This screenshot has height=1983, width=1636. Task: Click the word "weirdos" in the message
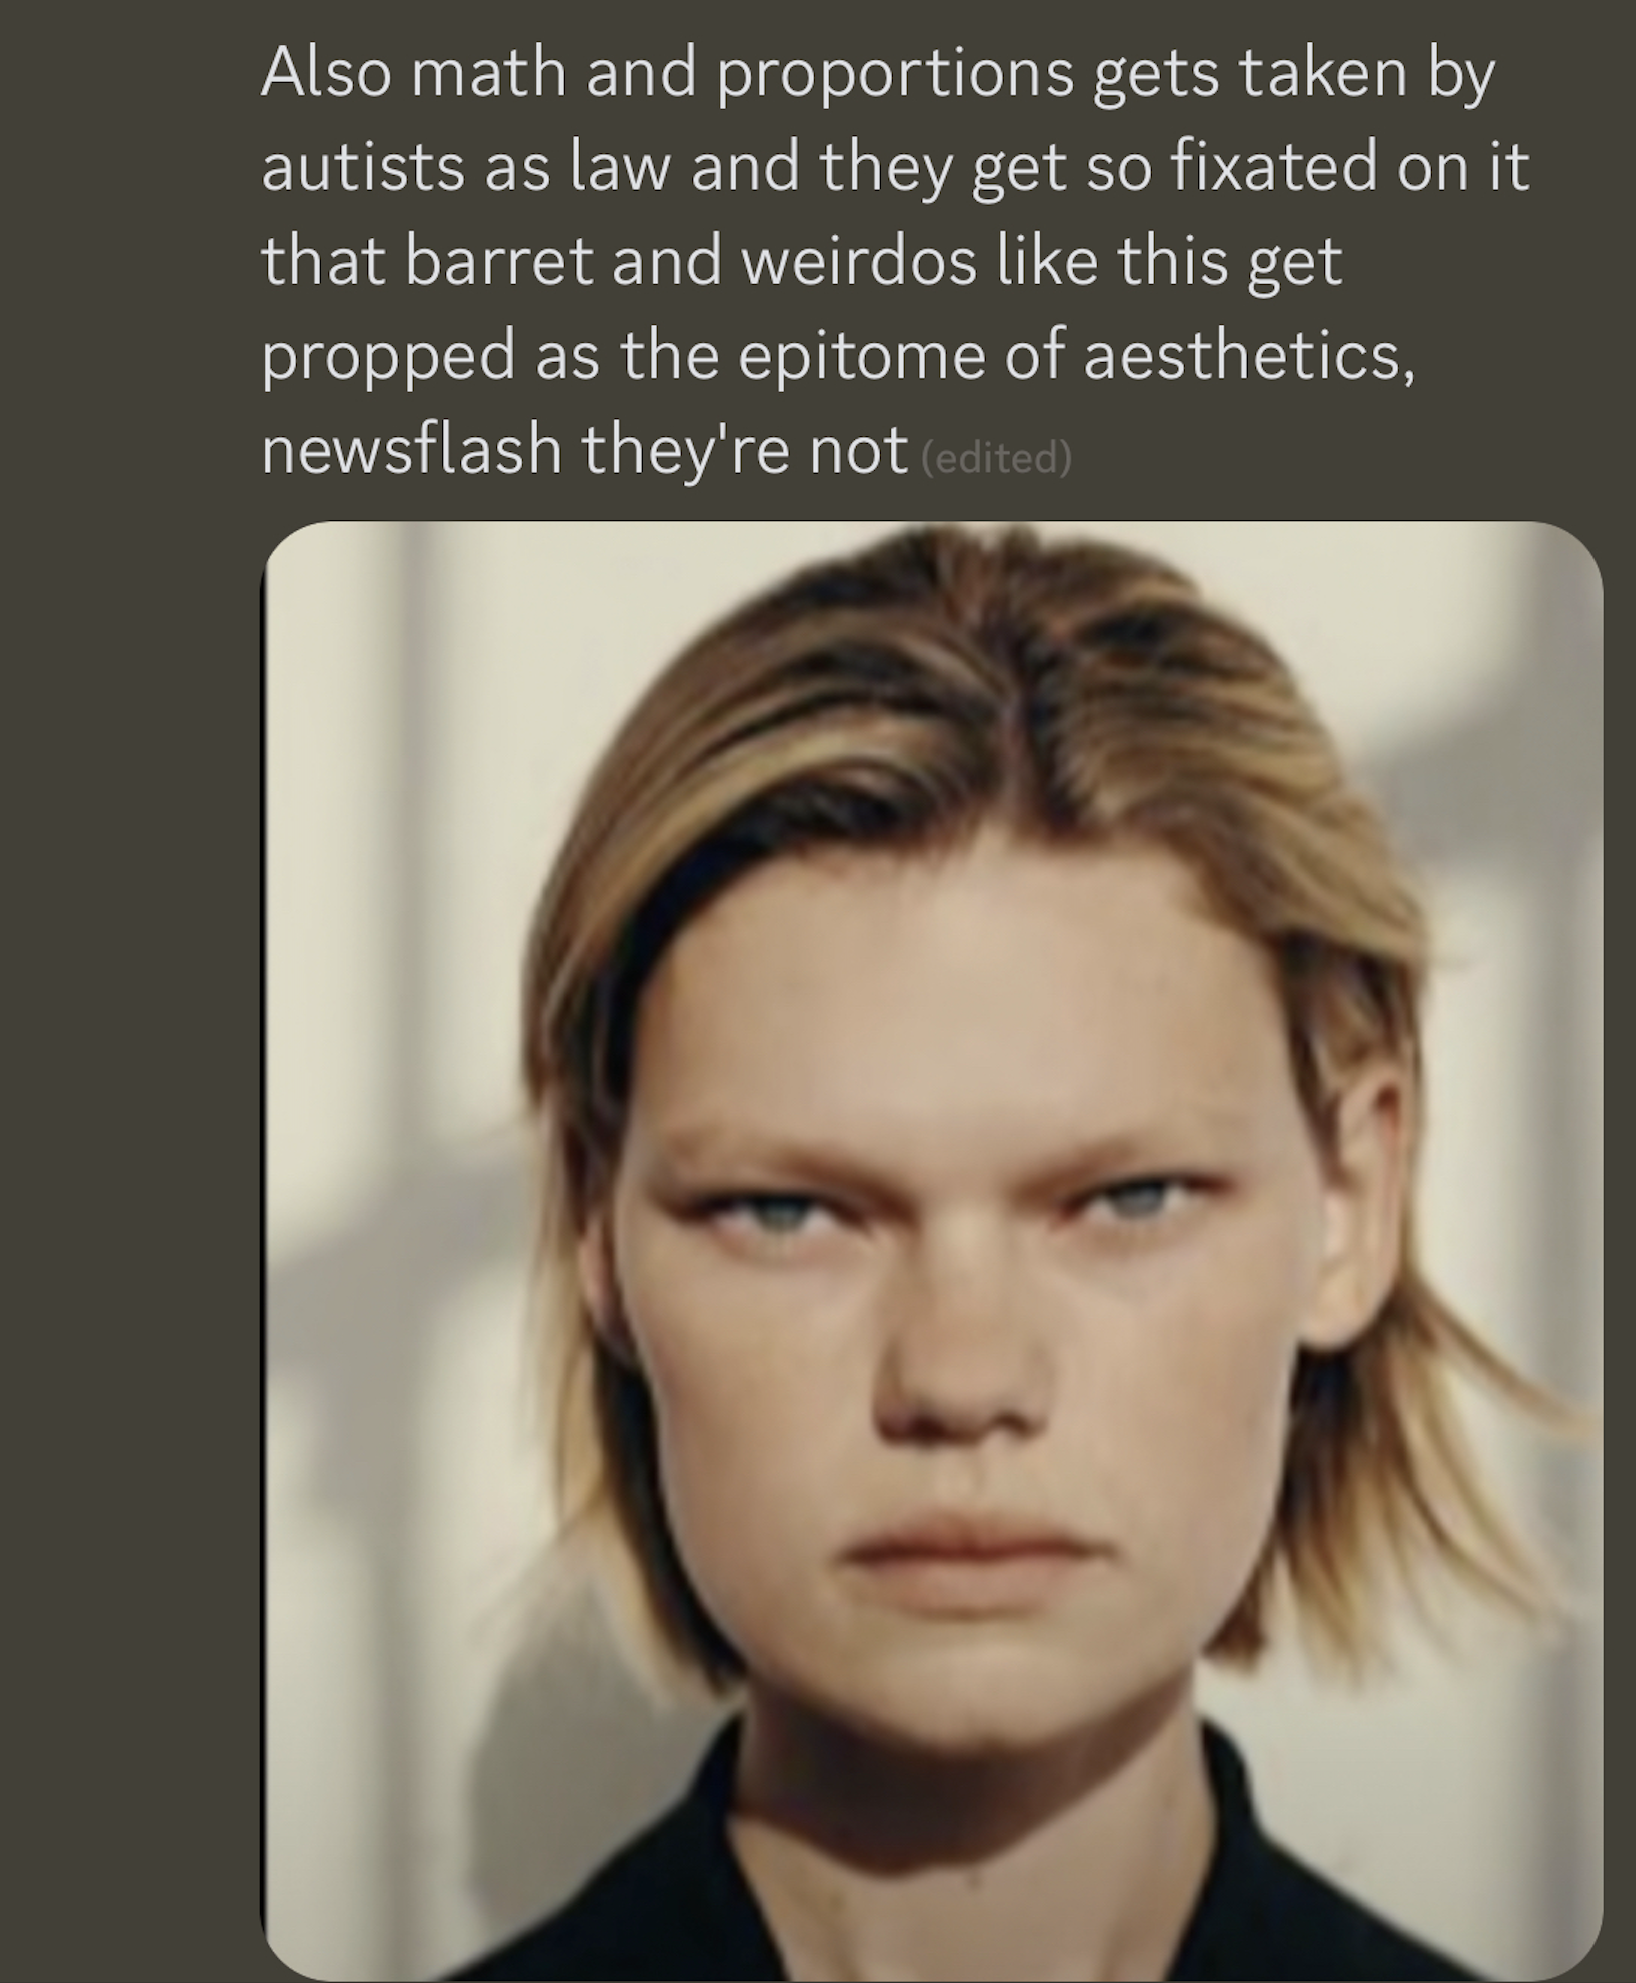tap(860, 262)
